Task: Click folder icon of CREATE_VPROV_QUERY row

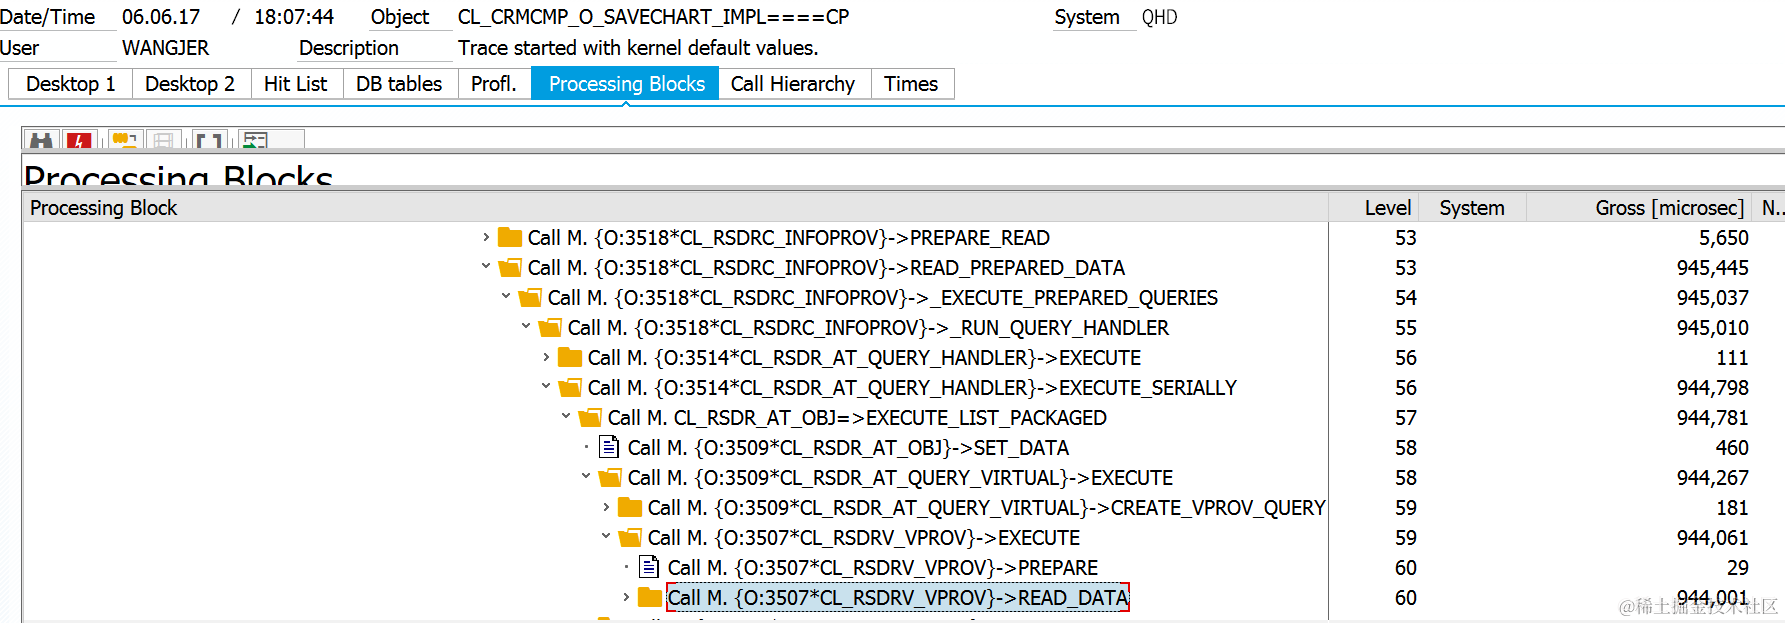Action: pos(630,507)
